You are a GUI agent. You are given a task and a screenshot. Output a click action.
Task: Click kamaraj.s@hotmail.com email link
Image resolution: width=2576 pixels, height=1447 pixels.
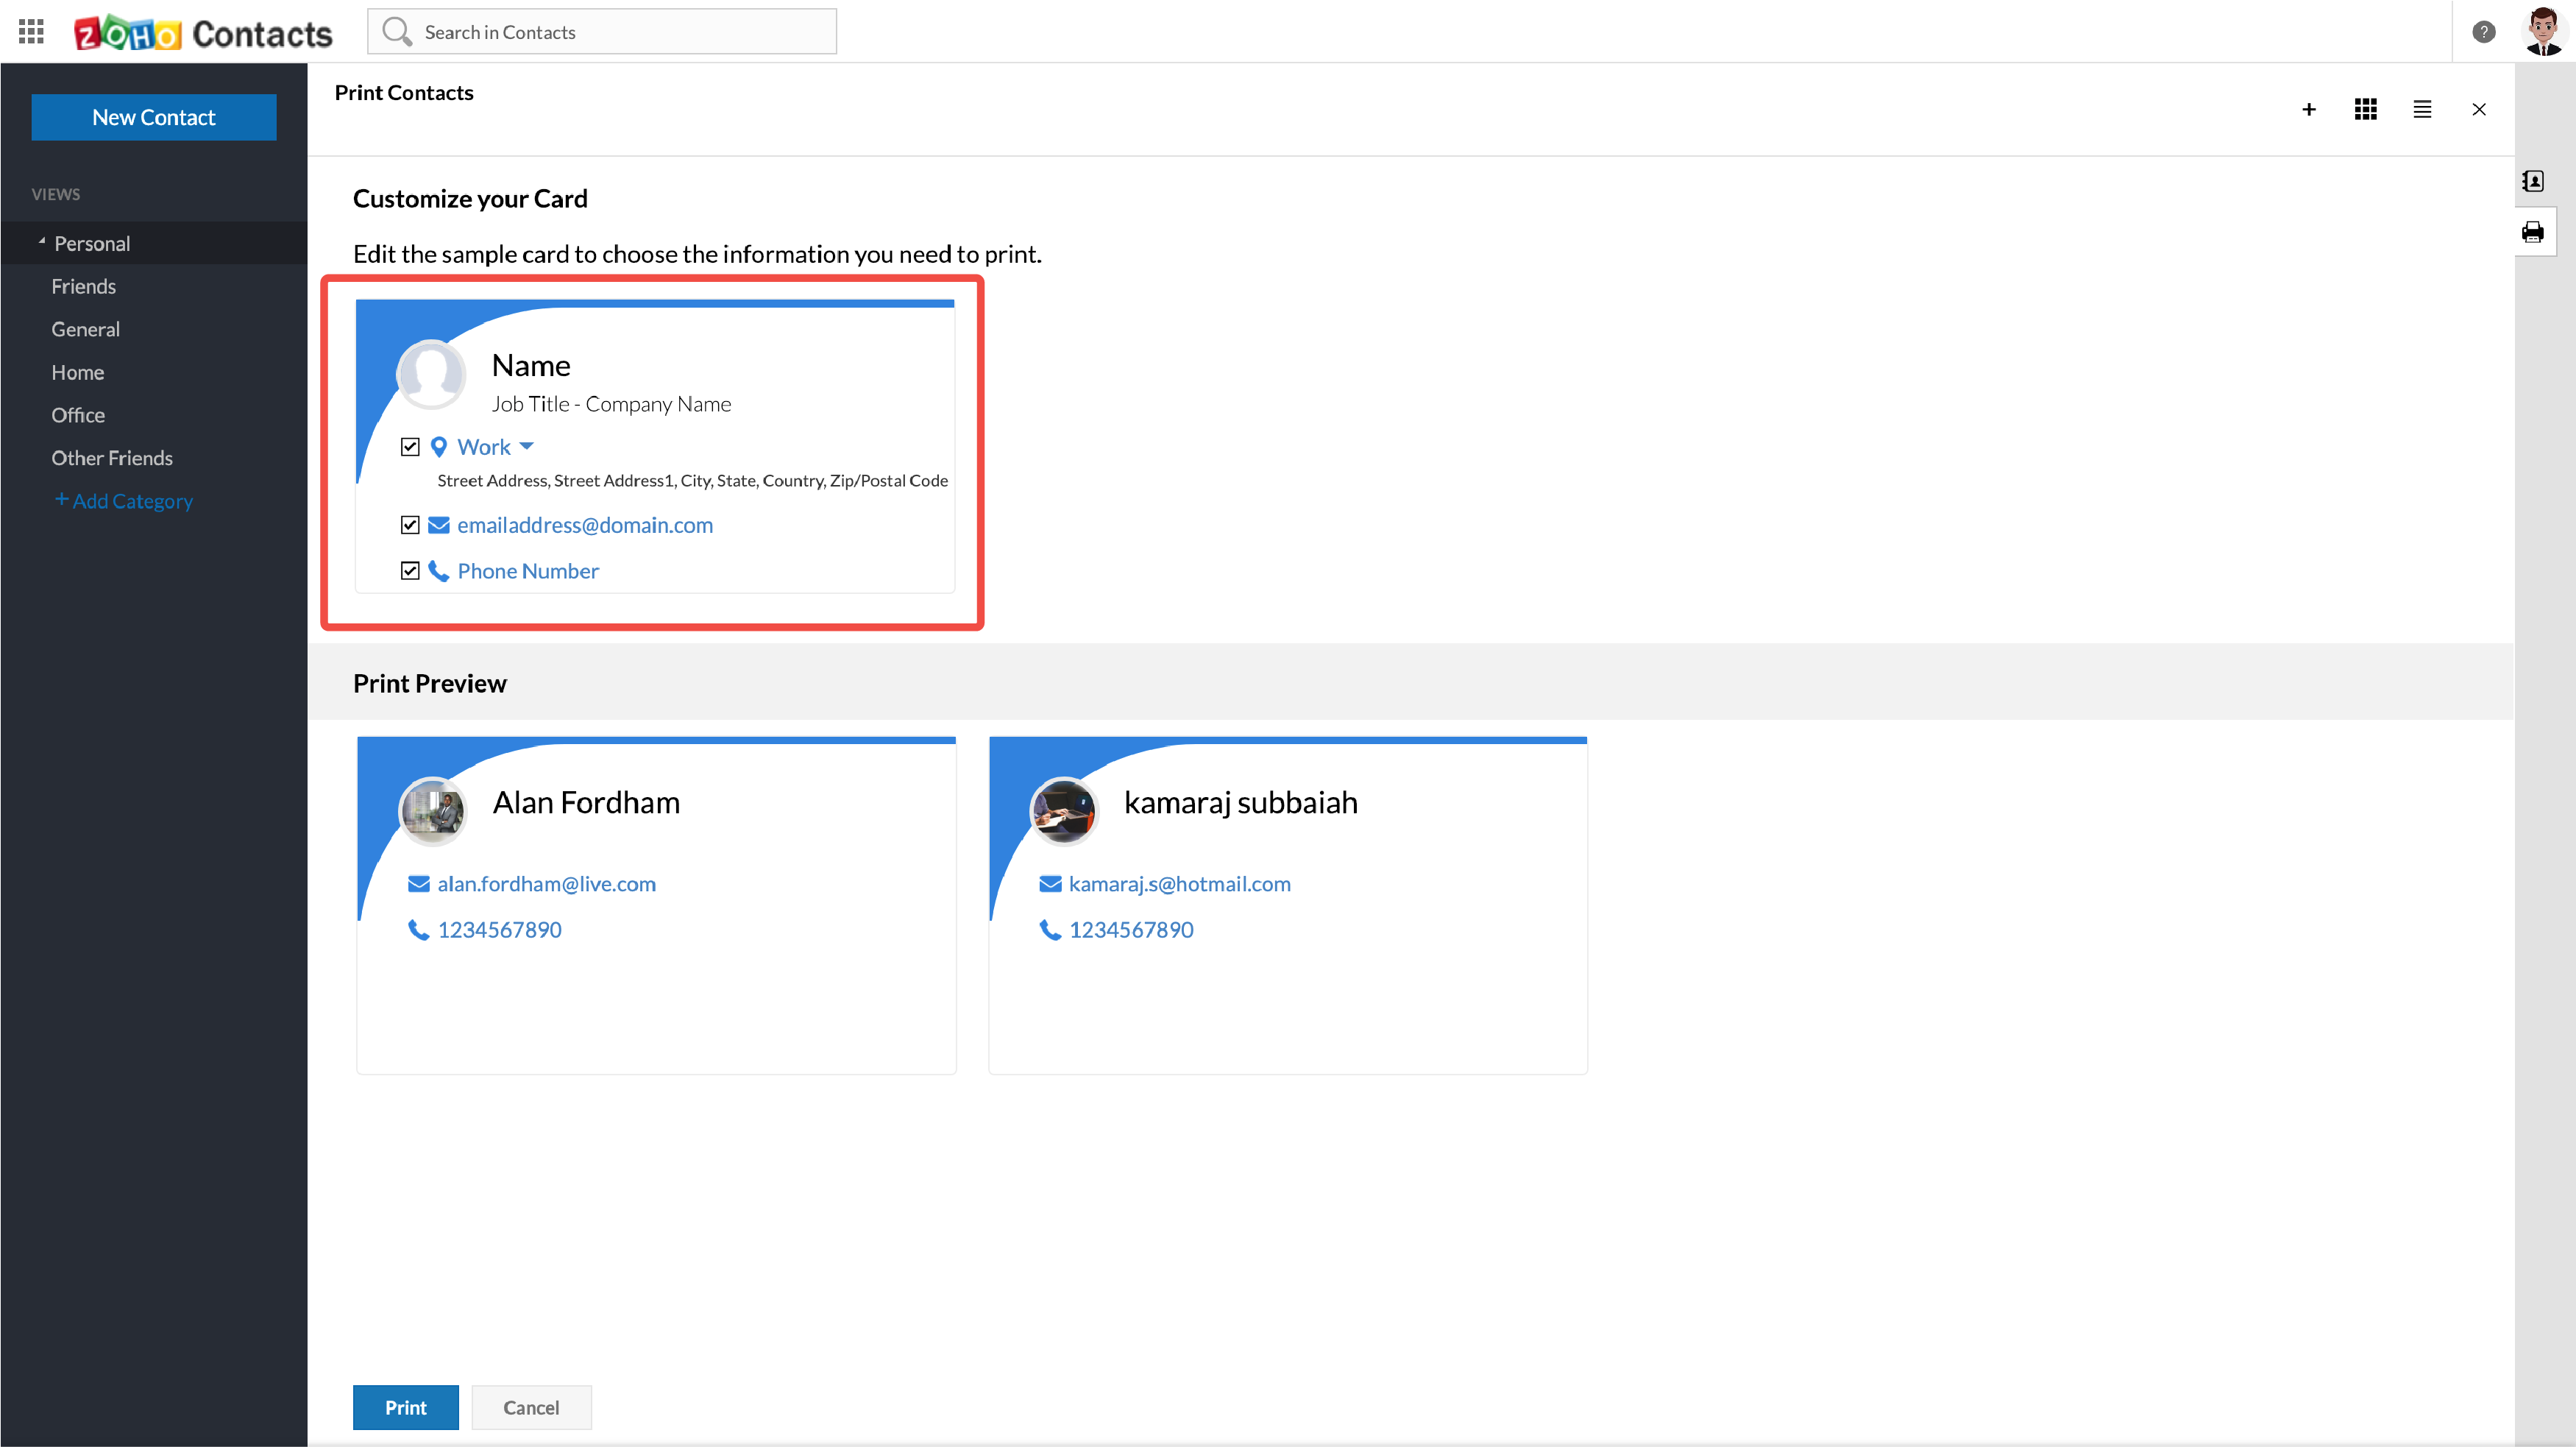click(x=1179, y=884)
